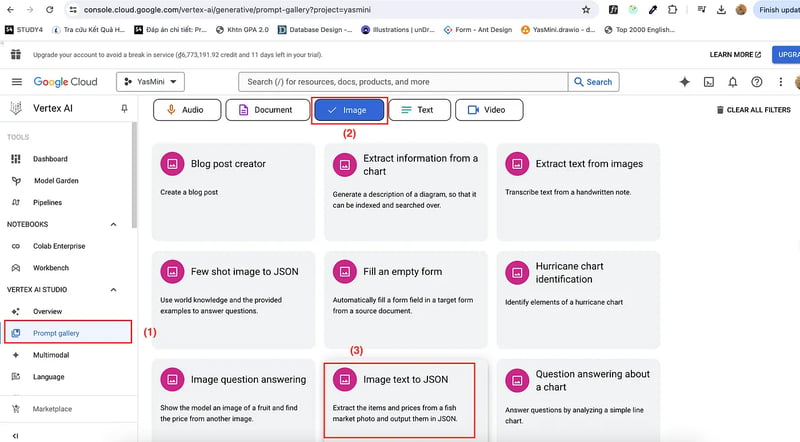Screen dimensions: 800x442
Task: Collapse the Notebooks section
Action: coord(113,225)
